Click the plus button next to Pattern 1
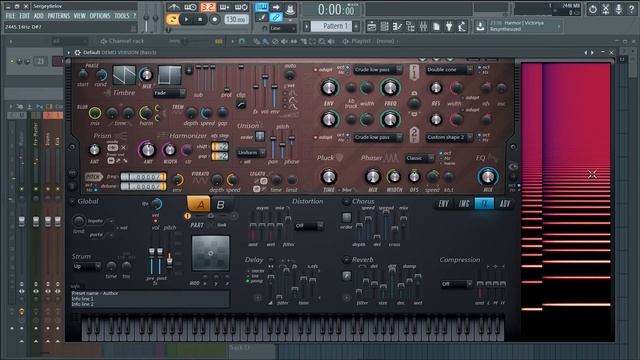 pyautogui.click(x=356, y=27)
